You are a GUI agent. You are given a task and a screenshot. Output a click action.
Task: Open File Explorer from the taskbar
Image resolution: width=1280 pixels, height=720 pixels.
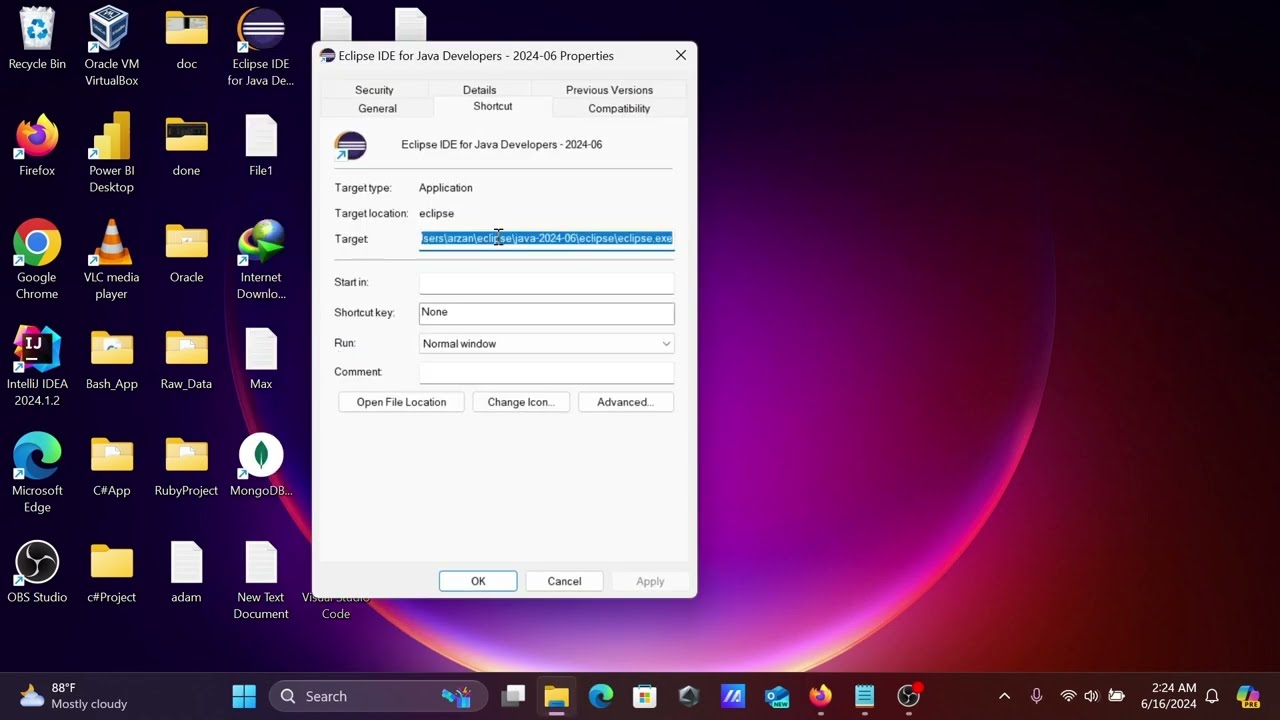(557, 696)
